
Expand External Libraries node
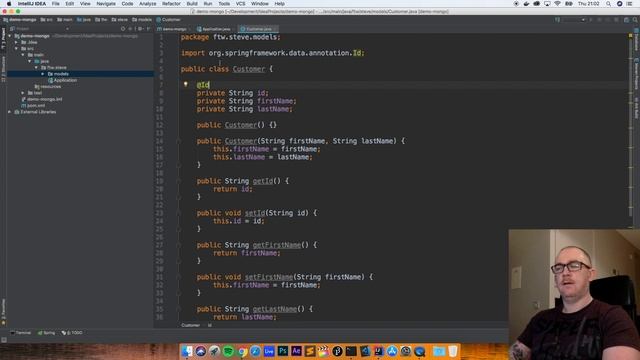pyautogui.click(x=10, y=112)
